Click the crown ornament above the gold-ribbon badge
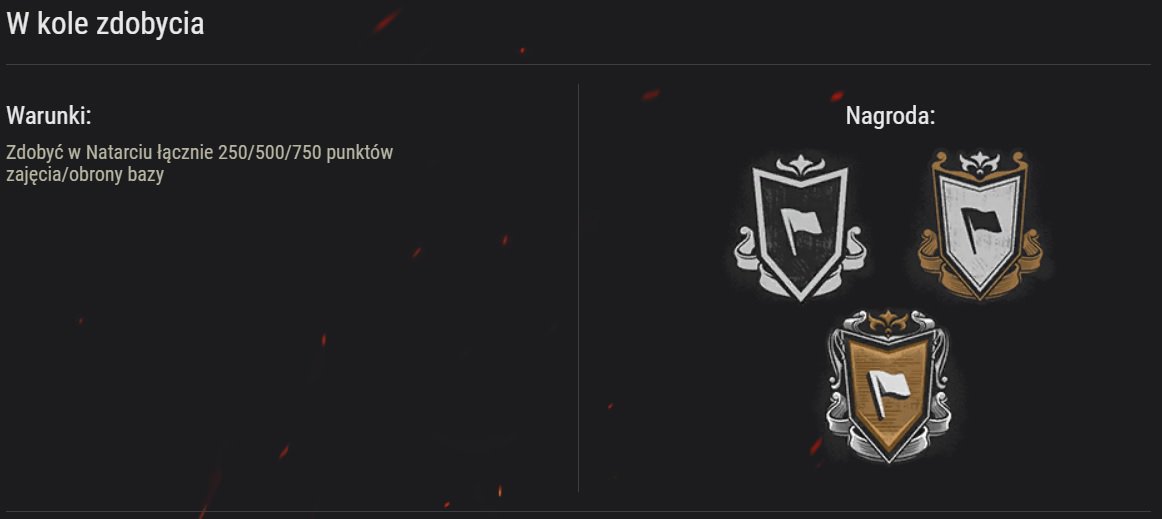The width and height of the screenshot is (1162, 519). click(x=980, y=162)
